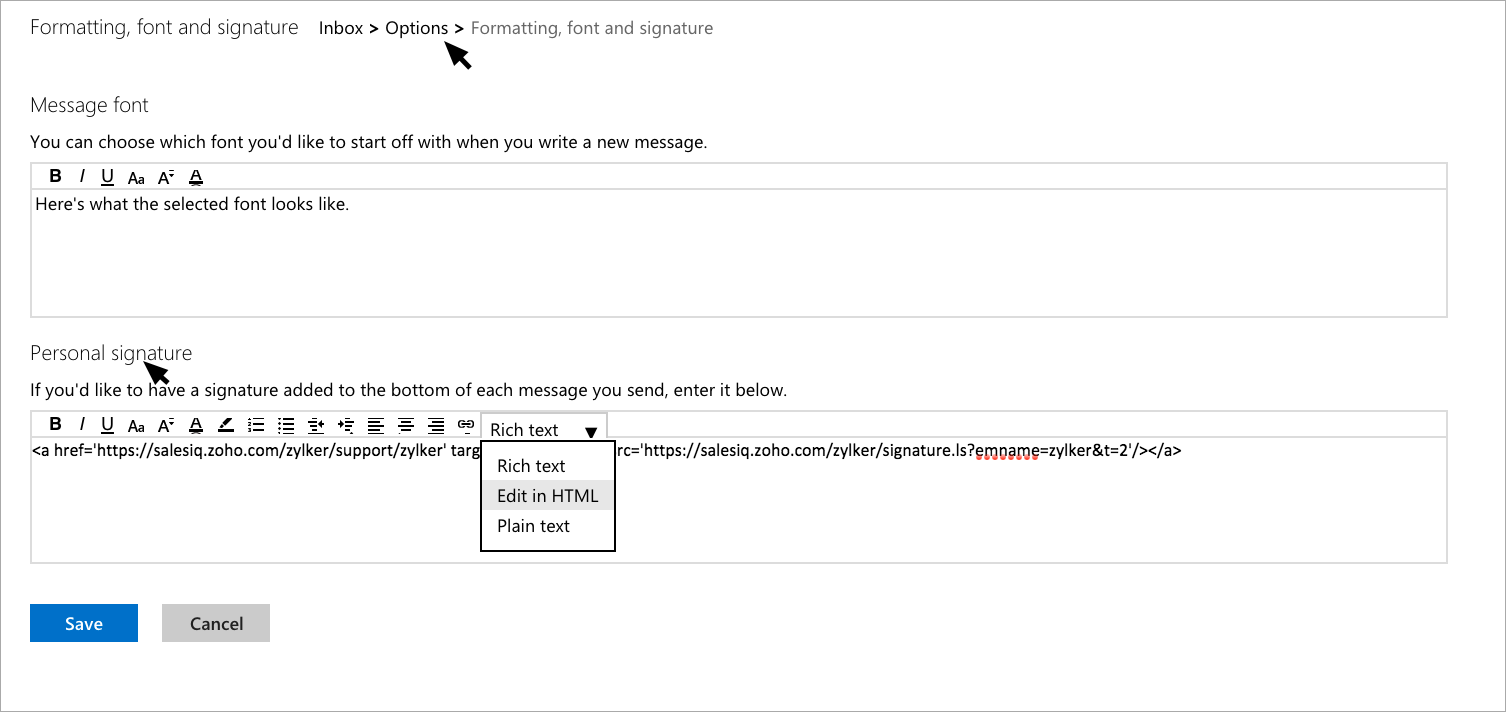Select Rich text from the dropdown list
The image size is (1506, 712).
[548, 466]
